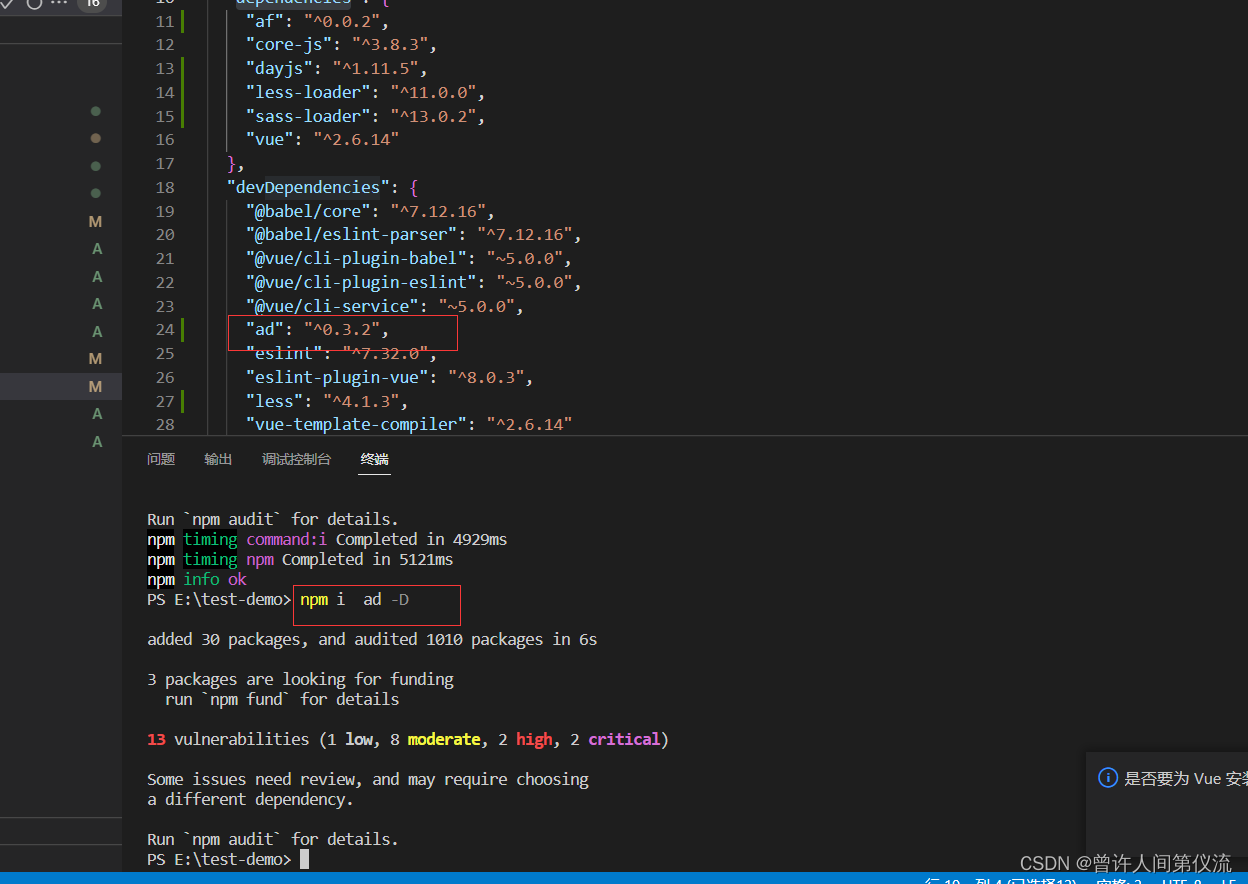
Task: Click the info icon in the Vue notification
Action: click(1108, 778)
